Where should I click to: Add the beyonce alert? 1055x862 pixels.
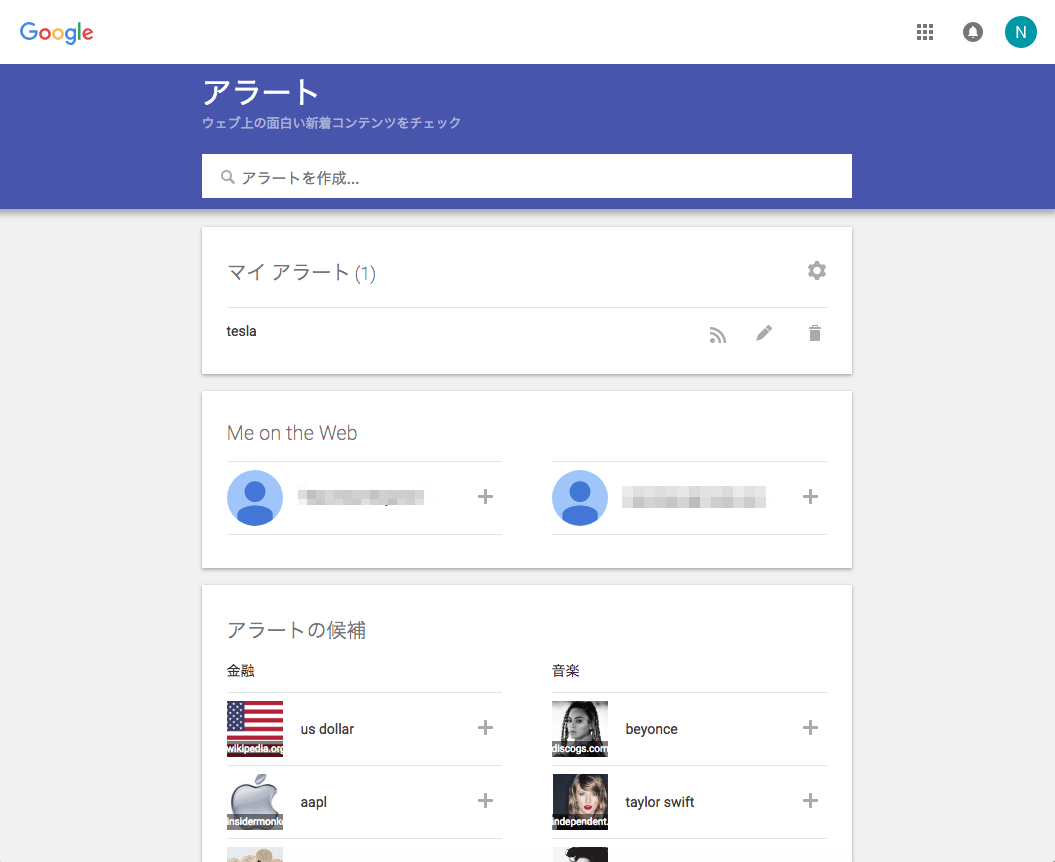coord(810,727)
